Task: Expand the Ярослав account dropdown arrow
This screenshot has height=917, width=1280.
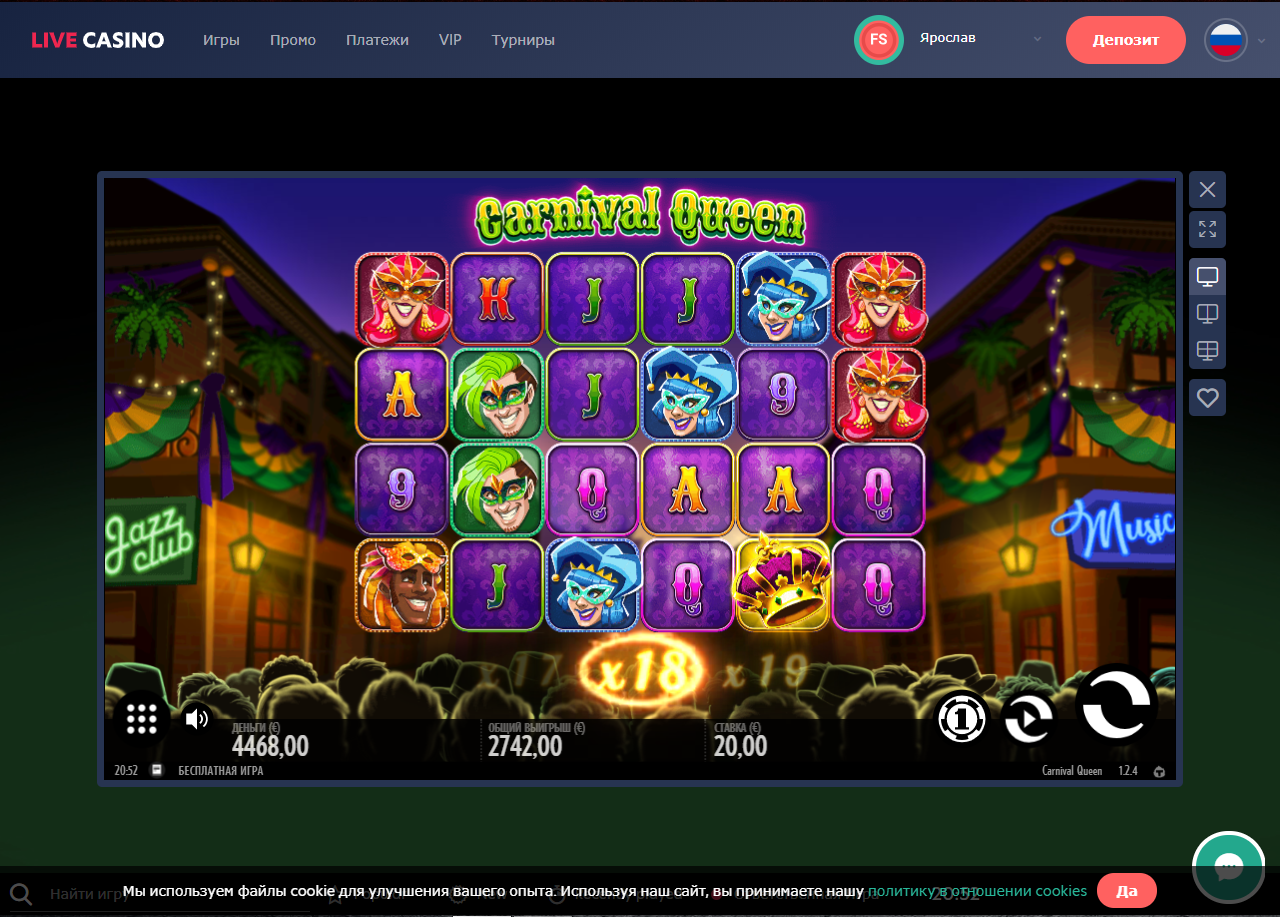Action: (x=1037, y=39)
